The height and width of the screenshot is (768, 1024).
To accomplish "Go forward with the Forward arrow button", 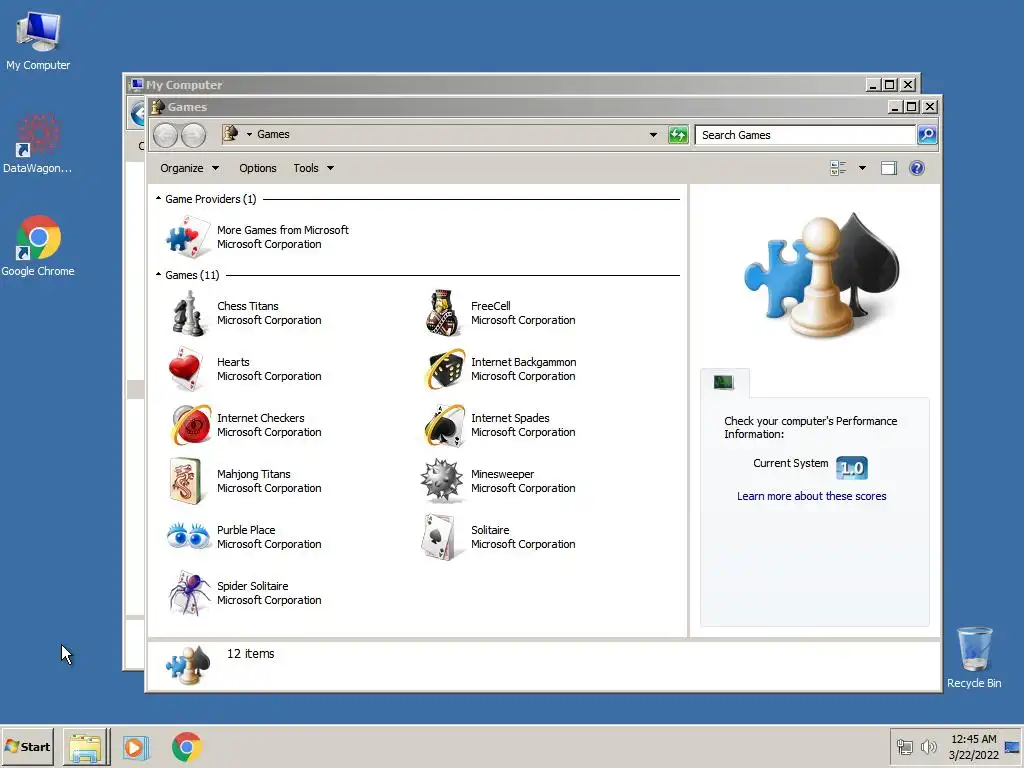I will (193, 135).
